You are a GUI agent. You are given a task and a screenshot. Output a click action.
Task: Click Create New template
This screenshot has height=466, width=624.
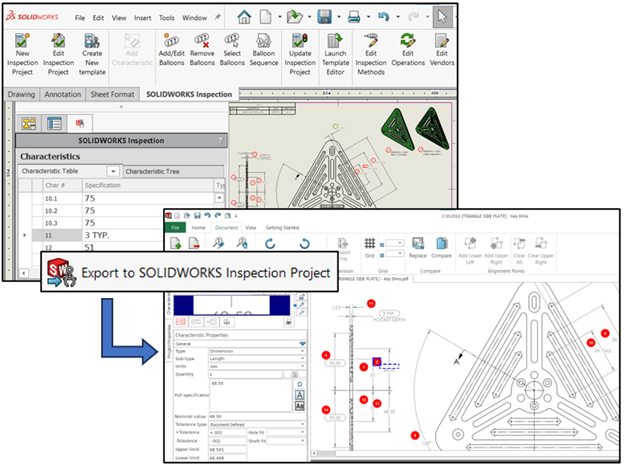[x=92, y=54]
